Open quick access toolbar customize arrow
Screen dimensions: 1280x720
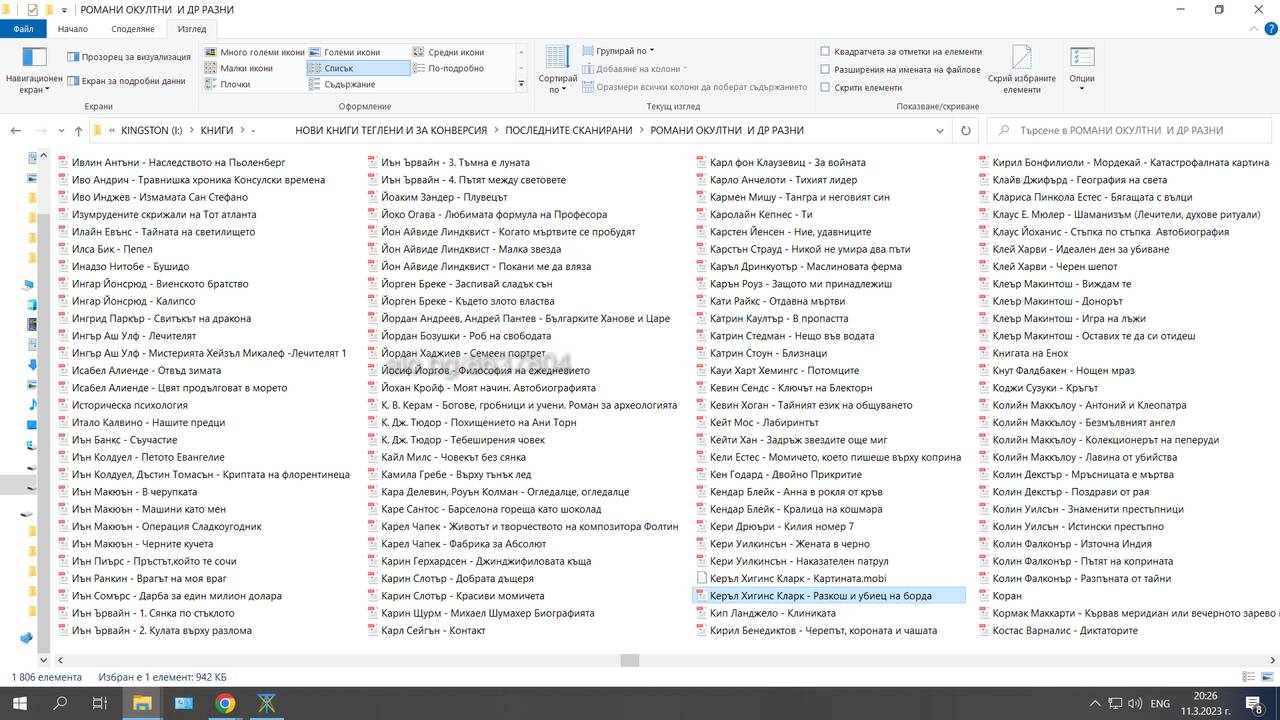click(66, 10)
